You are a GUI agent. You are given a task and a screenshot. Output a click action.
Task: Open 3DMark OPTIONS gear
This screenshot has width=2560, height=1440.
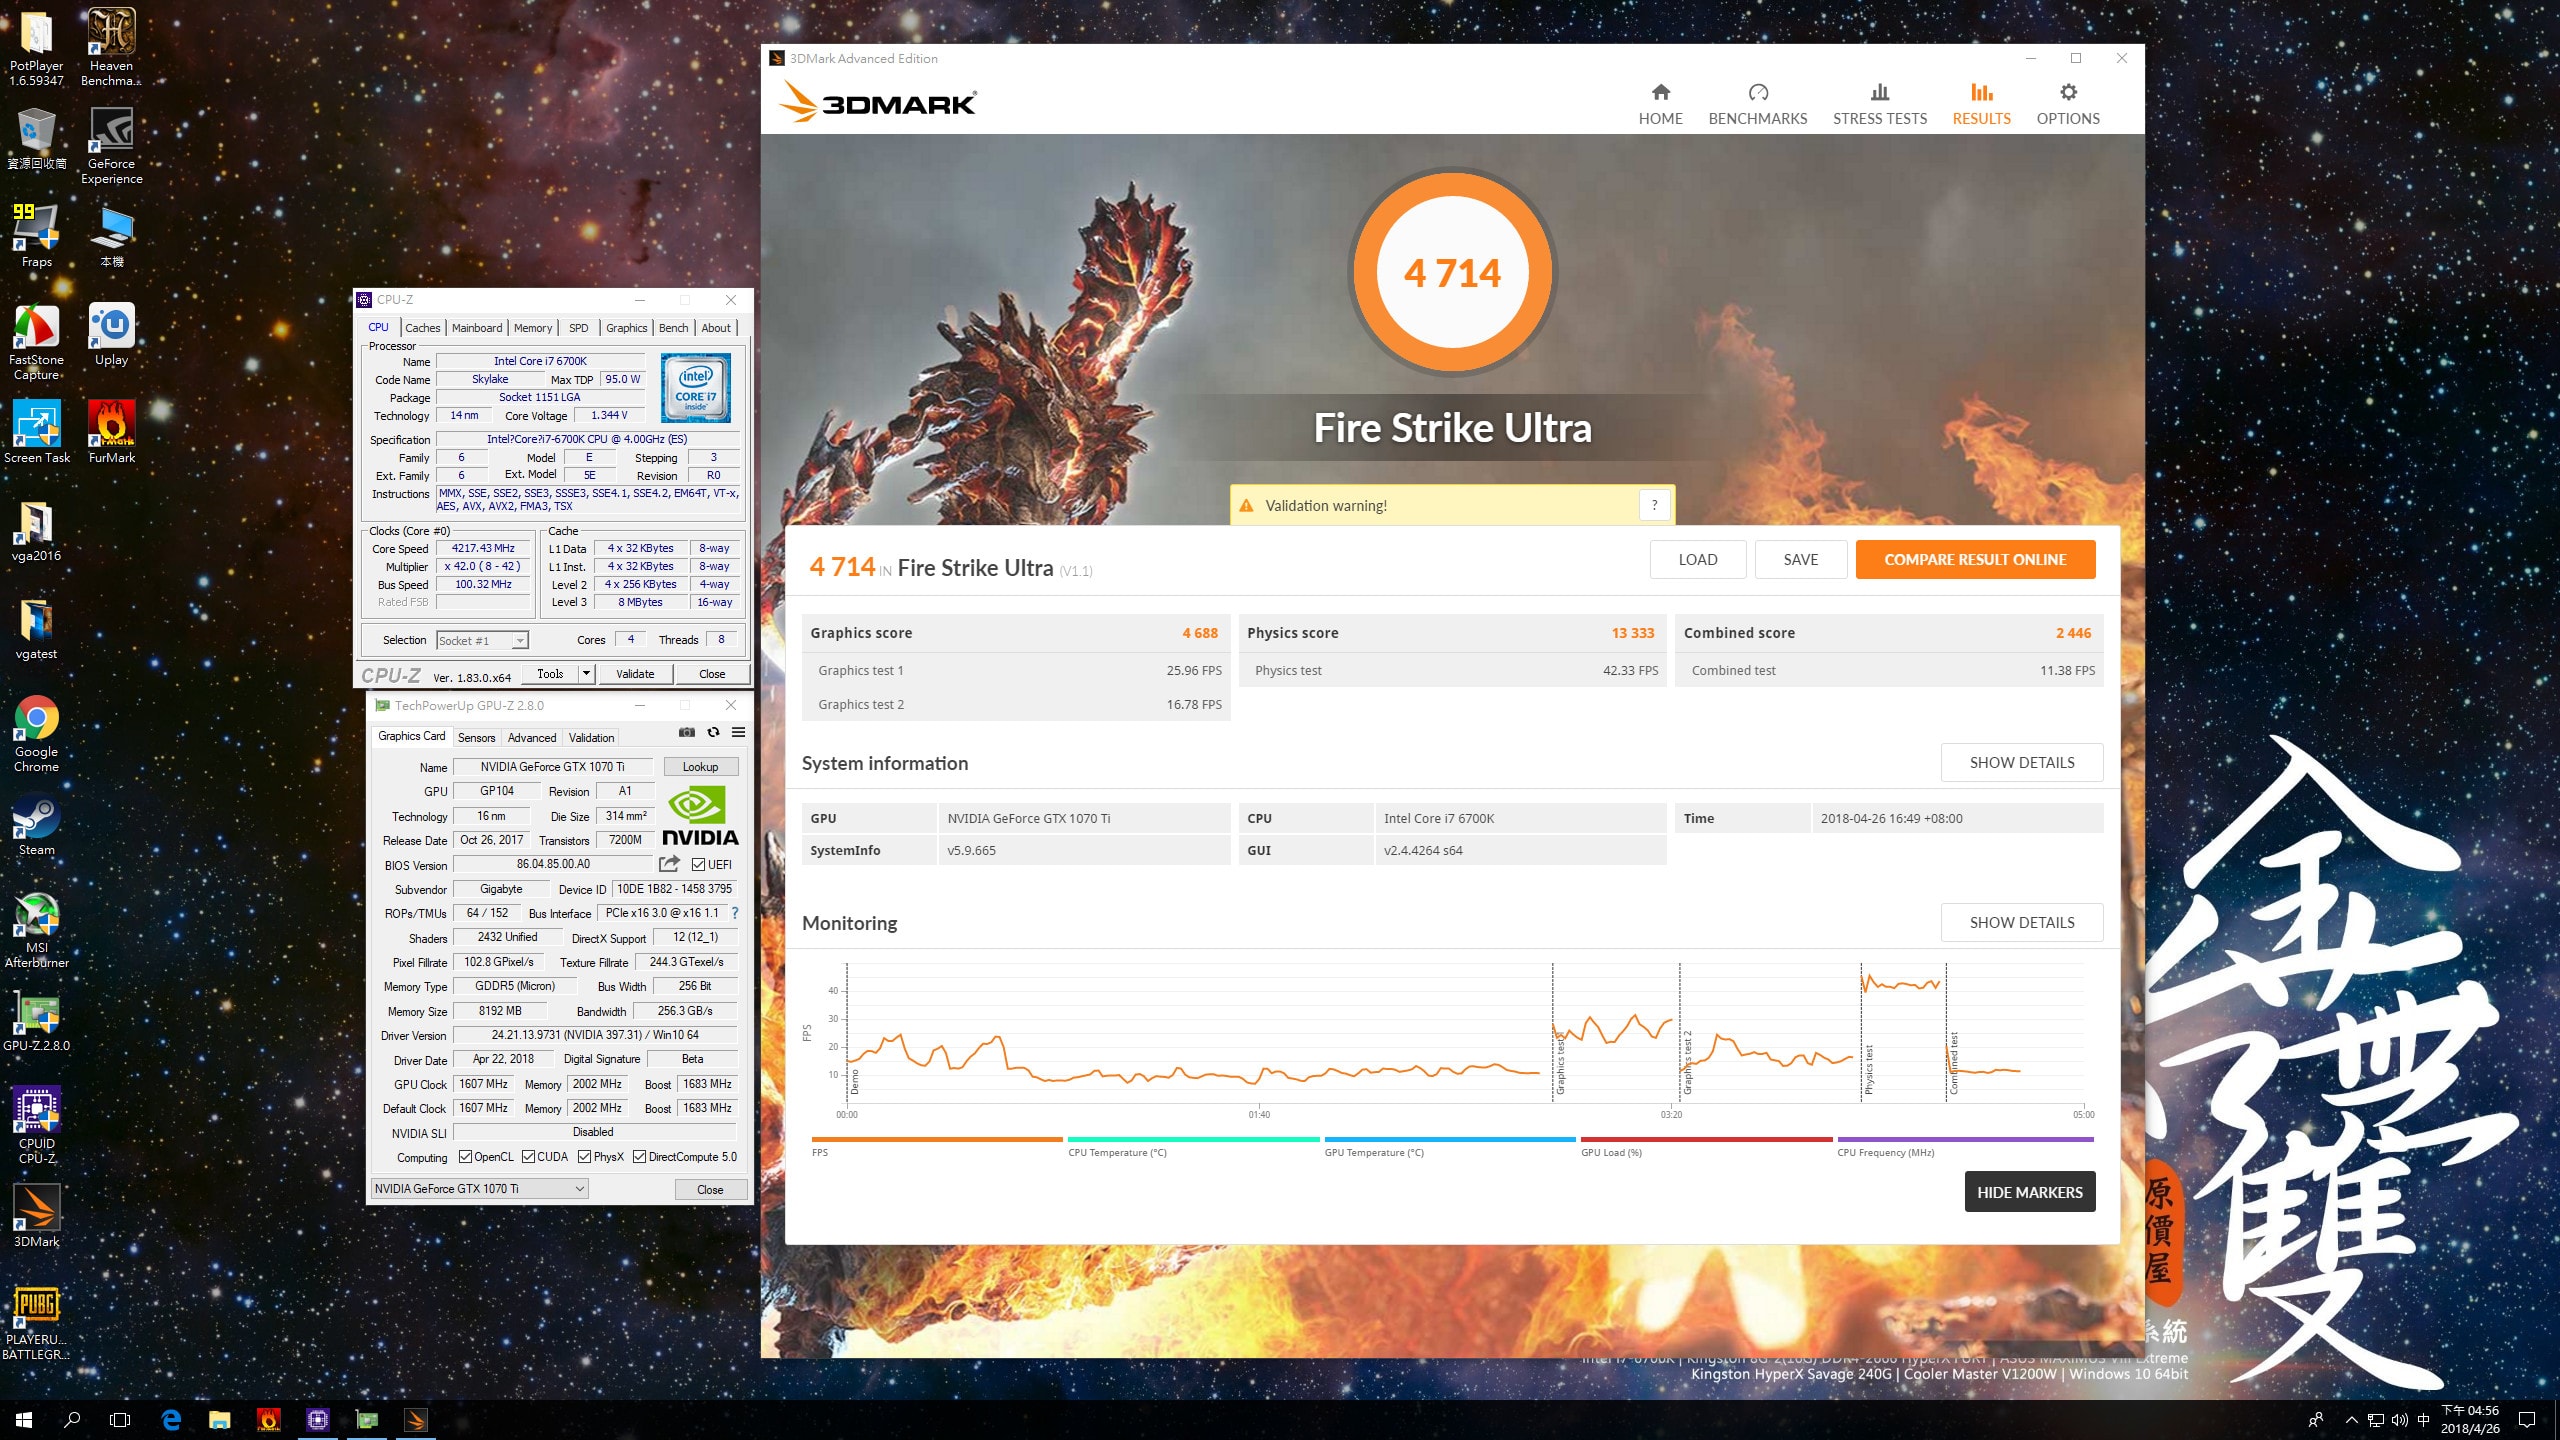tap(2068, 104)
